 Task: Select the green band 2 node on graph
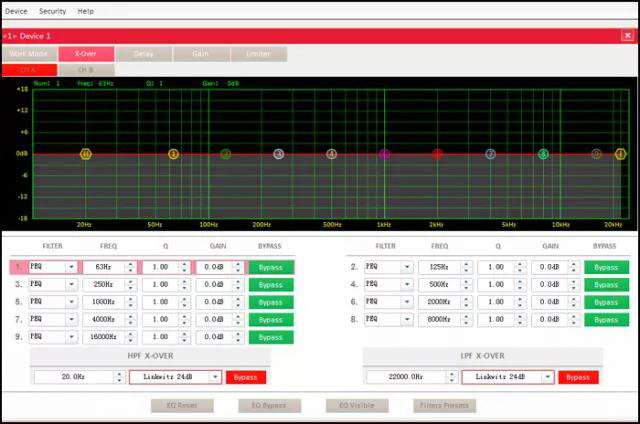[x=226, y=154]
